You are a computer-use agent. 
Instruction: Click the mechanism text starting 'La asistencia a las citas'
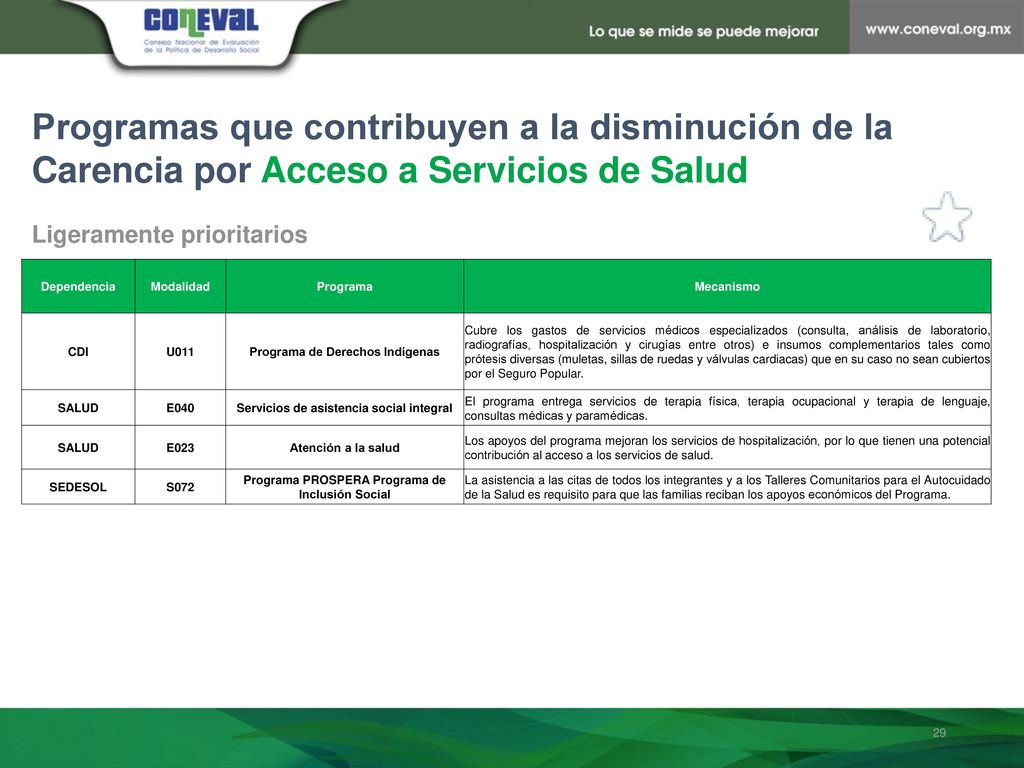(727, 487)
